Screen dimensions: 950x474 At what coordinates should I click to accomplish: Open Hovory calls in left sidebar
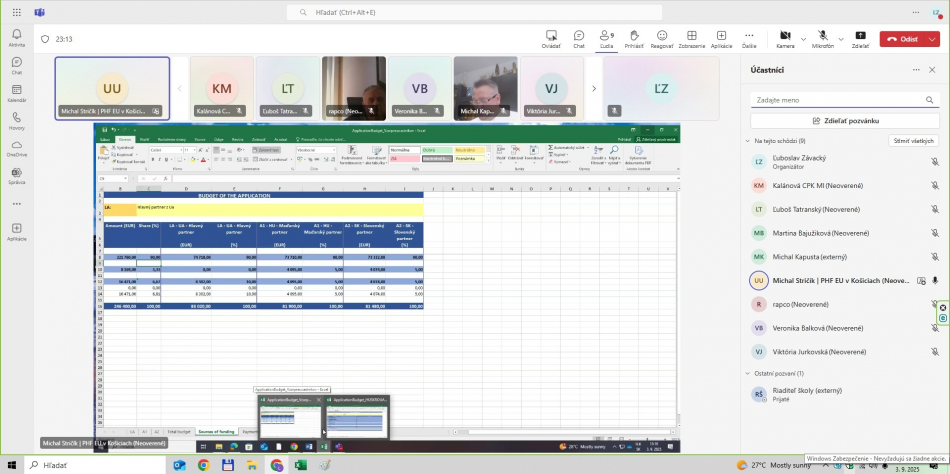click(x=17, y=120)
